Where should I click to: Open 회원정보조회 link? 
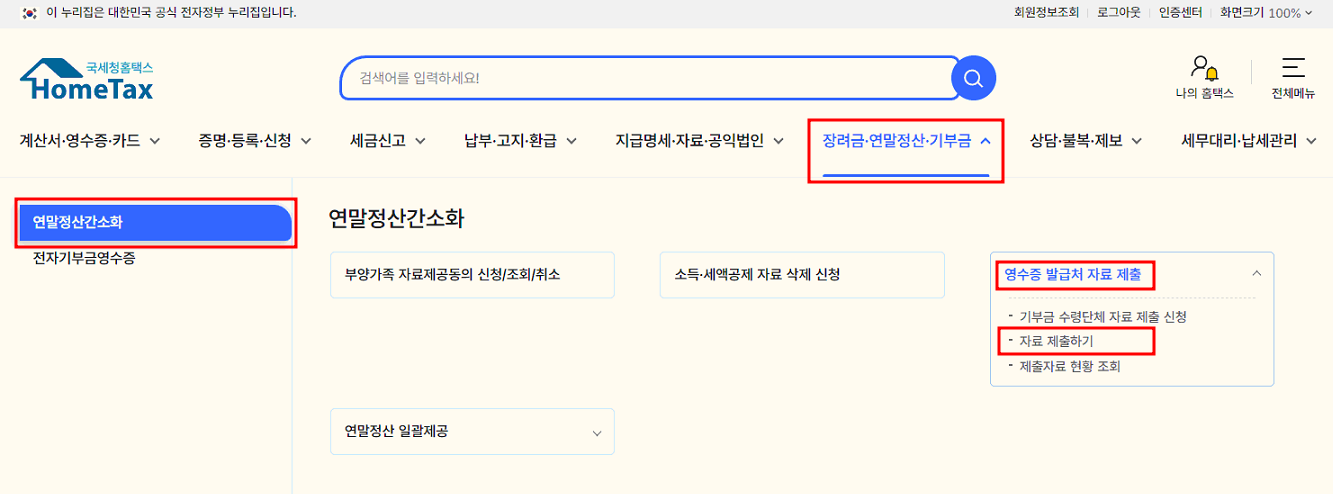tap(1046, 13)
